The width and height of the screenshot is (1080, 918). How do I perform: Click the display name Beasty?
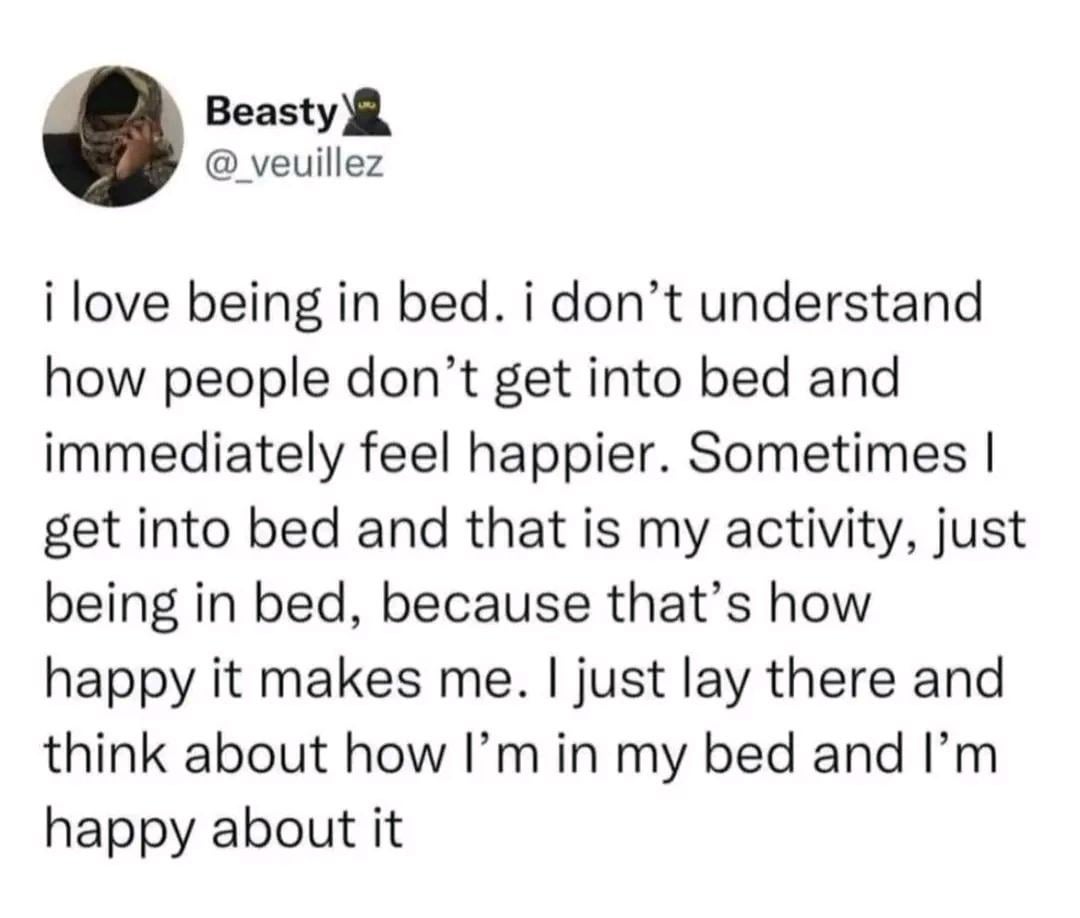click(269, 112)
